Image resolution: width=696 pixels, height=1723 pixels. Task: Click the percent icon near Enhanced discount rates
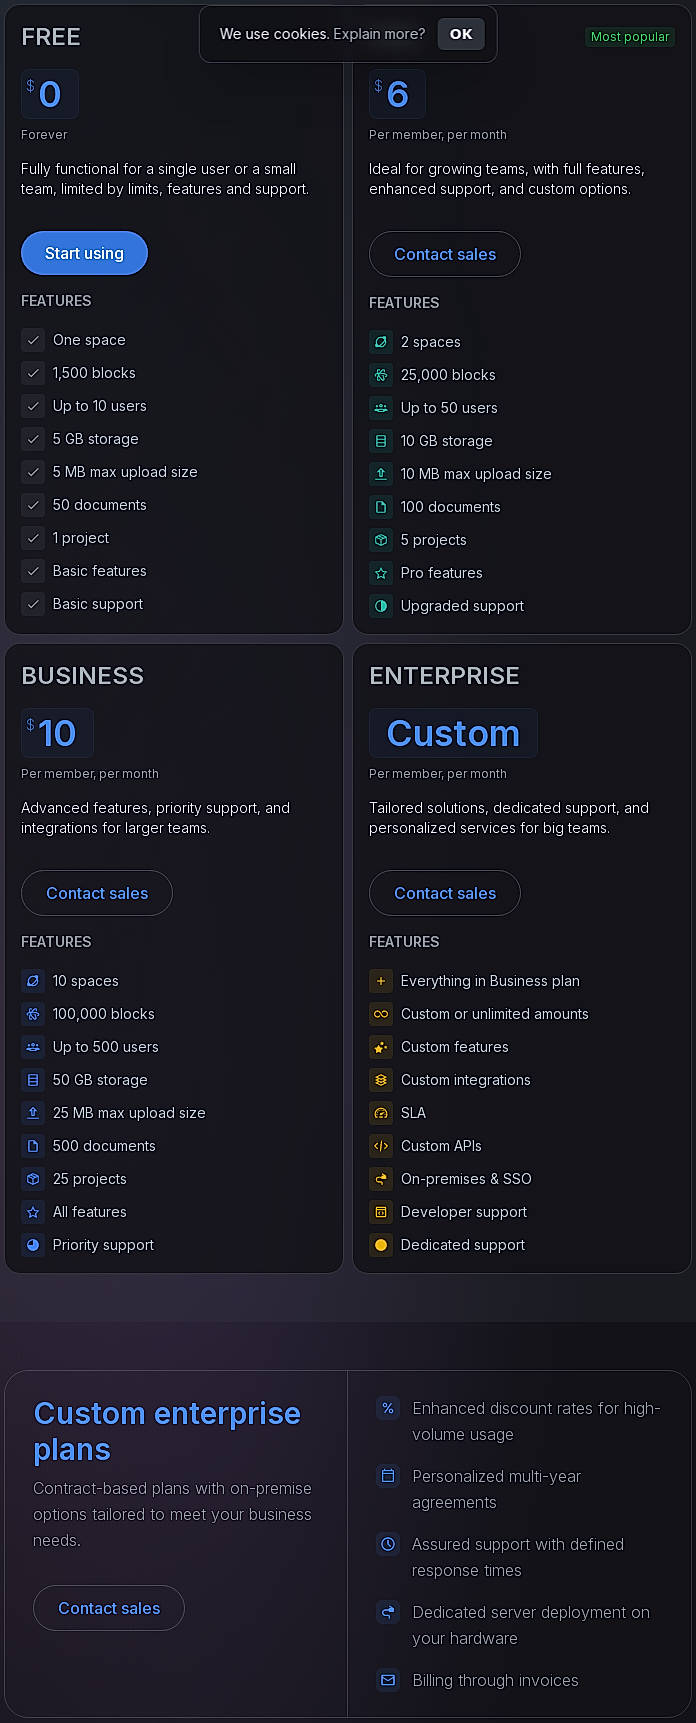pyautogui.click(x=388, y=1408)
